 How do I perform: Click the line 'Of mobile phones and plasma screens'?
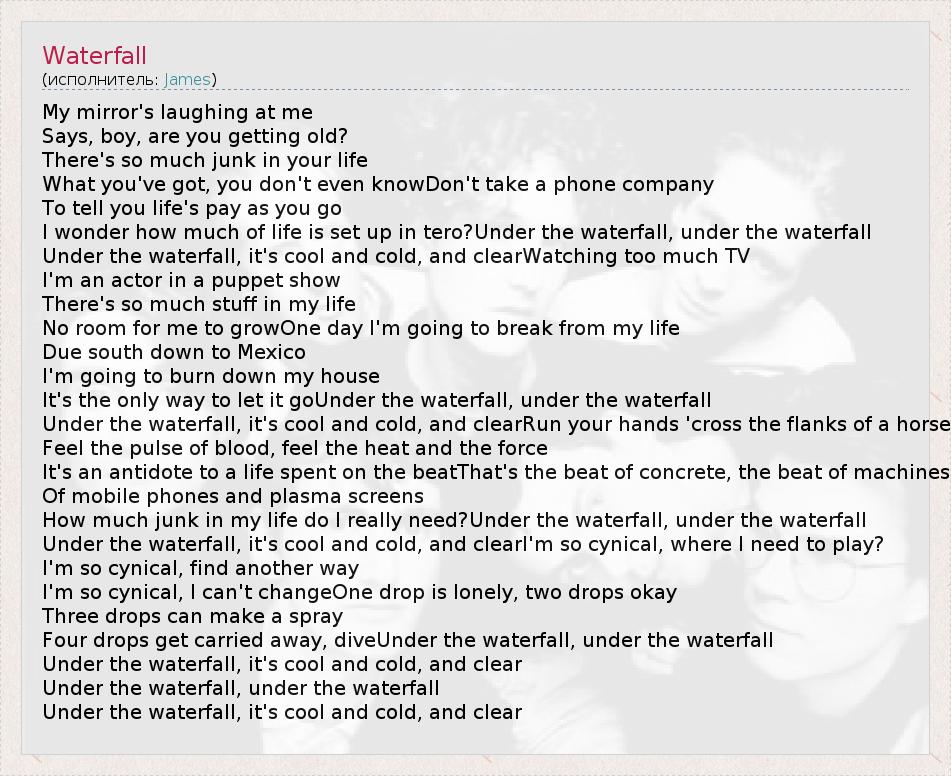point(233,496)
